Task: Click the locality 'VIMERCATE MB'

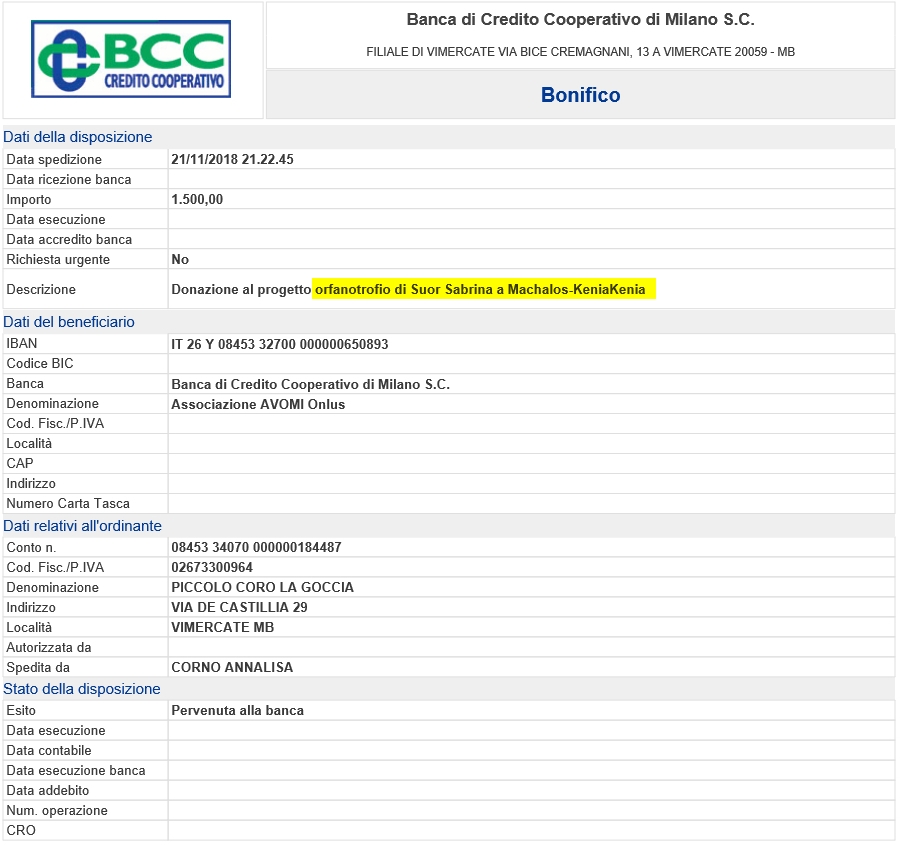Action: [x=223, y=627]
